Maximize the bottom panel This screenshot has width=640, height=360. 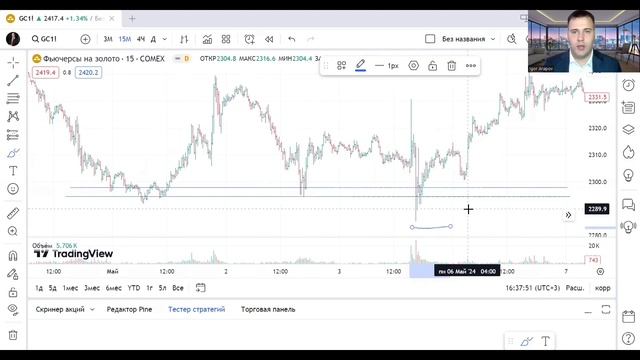pyautogui.click(x=606, y=309)
